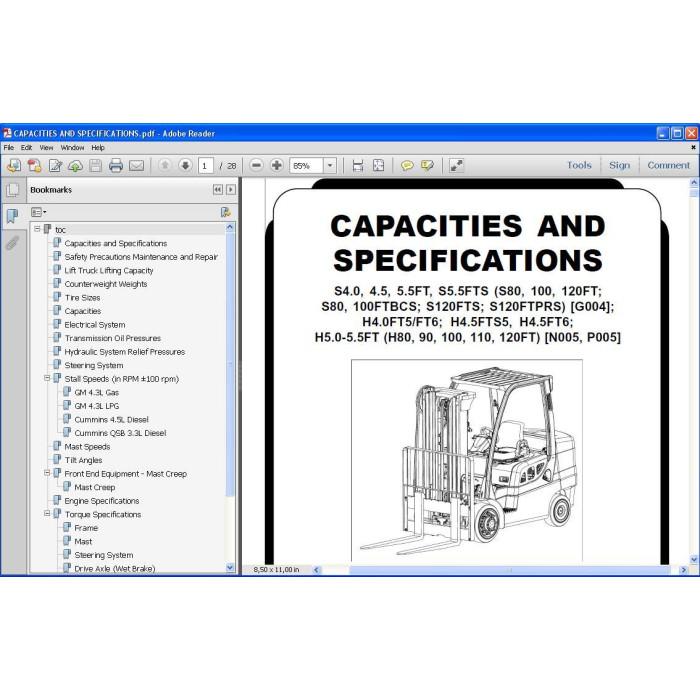The image size is (700, 700).
Task: Select Capacities and Specifications bookmark
Action: 116,243
